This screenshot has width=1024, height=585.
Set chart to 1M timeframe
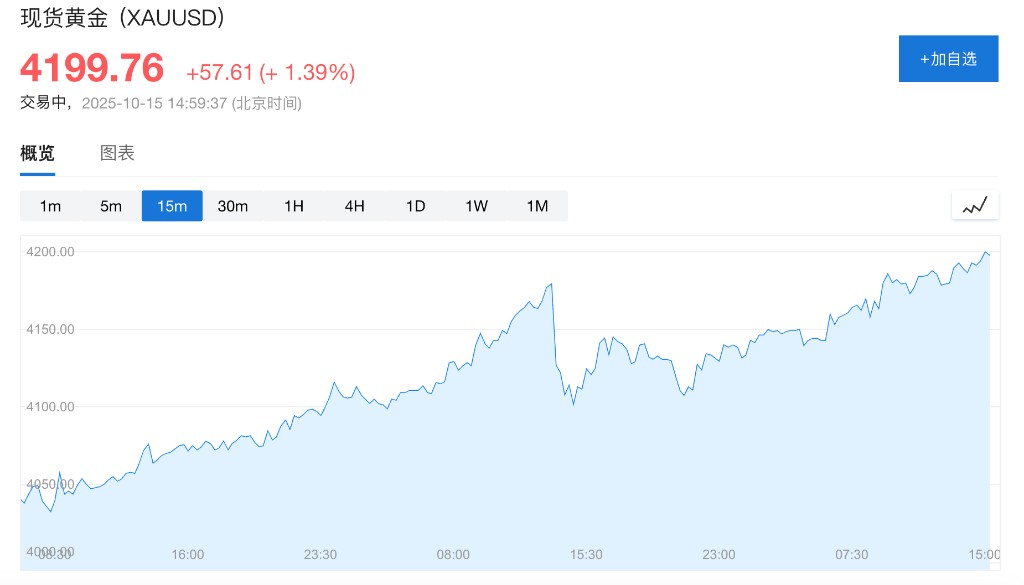coord(537,206)
